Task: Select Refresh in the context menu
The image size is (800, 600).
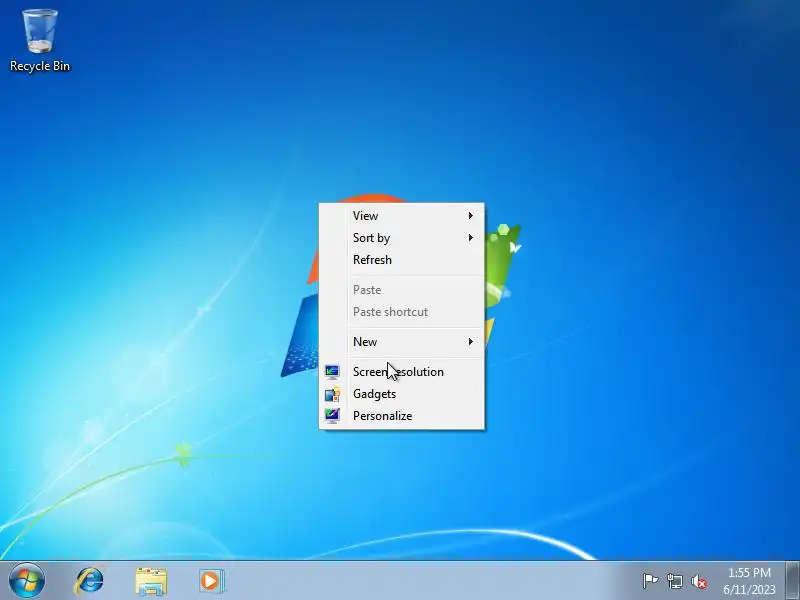Action: [x=402, y=260]
